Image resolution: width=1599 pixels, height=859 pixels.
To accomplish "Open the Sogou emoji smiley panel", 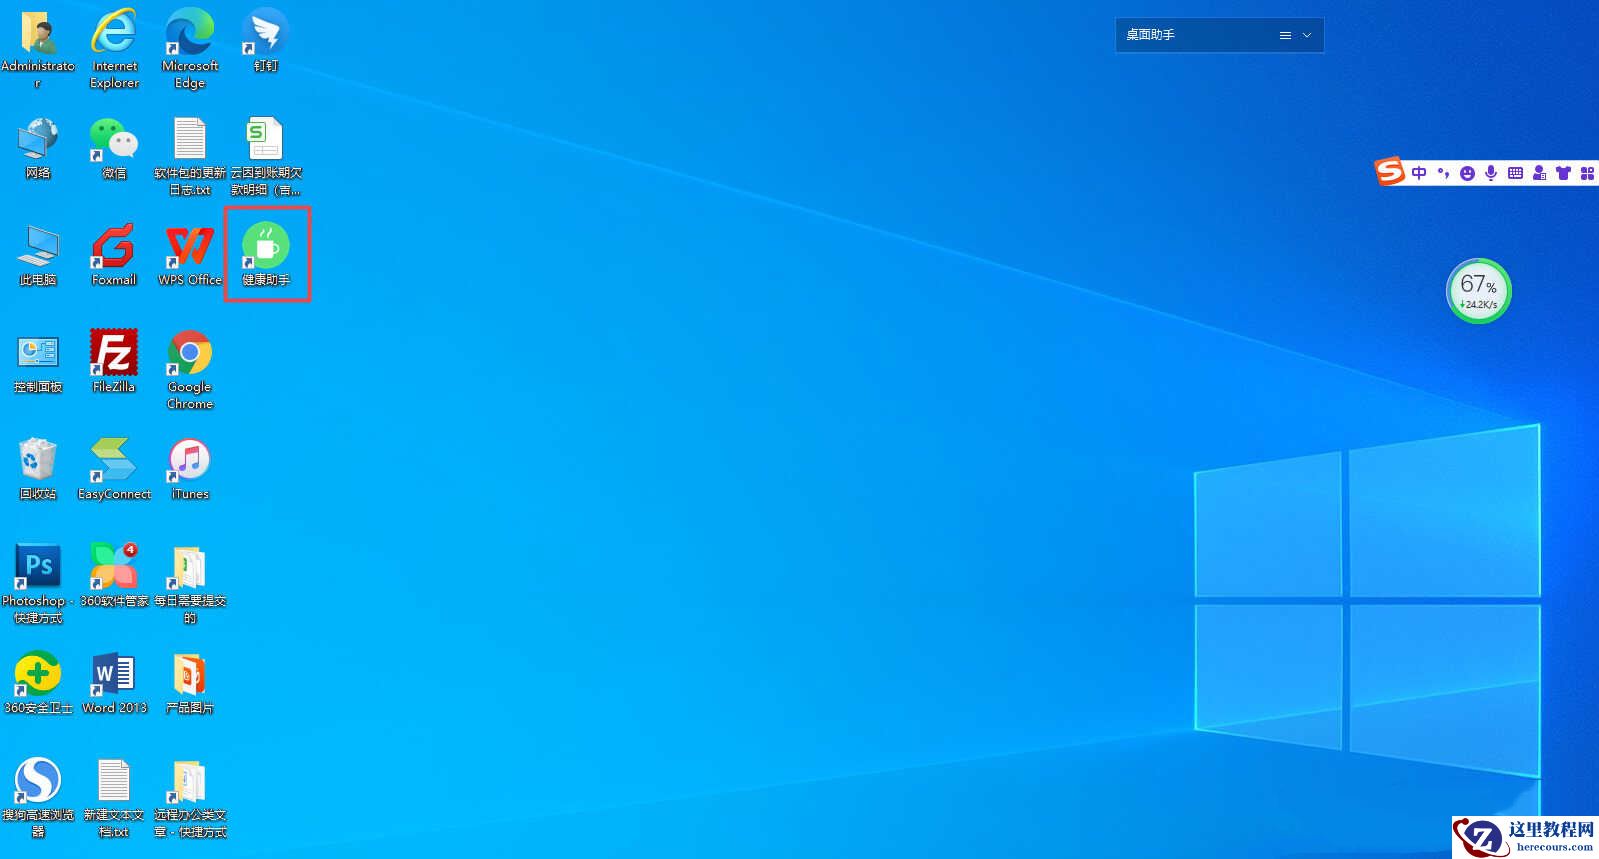I will [x=1467, y=173].
